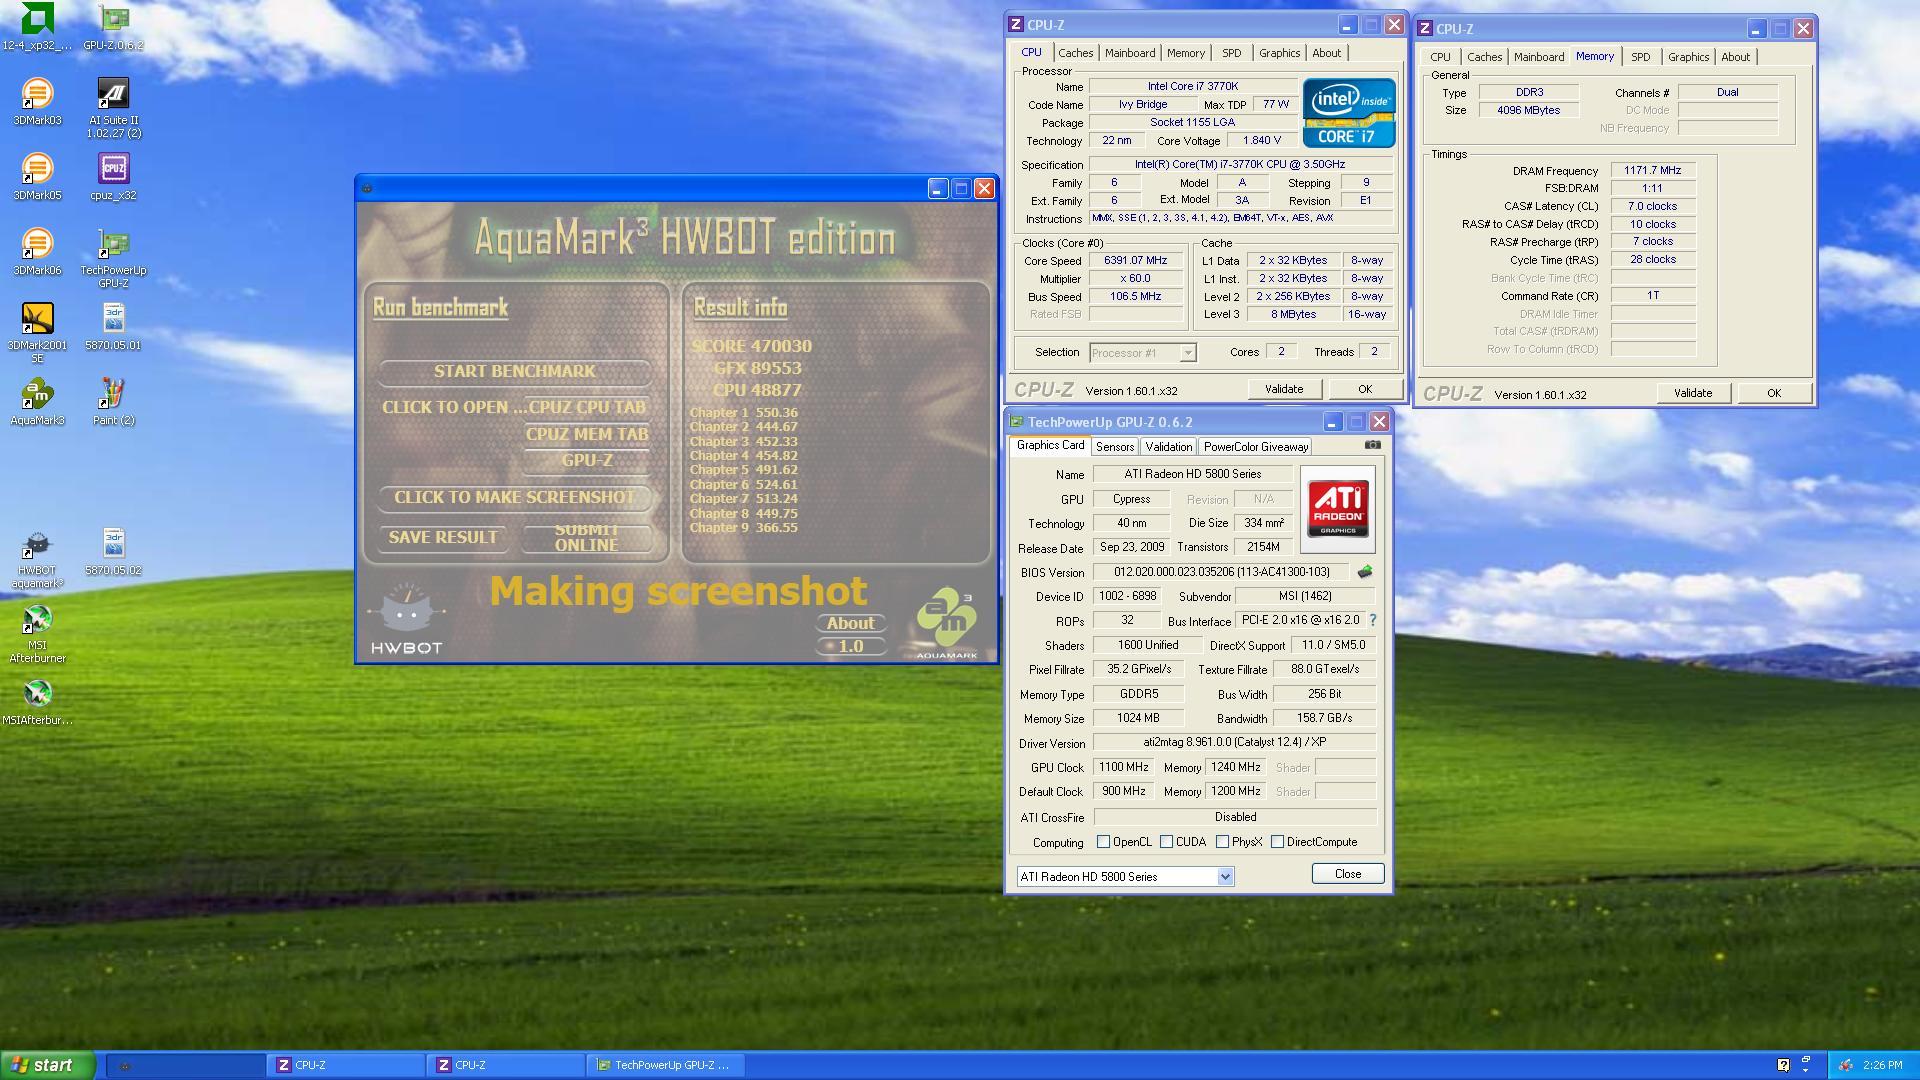The height and width of the screenshot is (1080, 1920).
Task: Click the DRAM Frequency value 1171.7 MHz
Action: (x=1652, y=170)
